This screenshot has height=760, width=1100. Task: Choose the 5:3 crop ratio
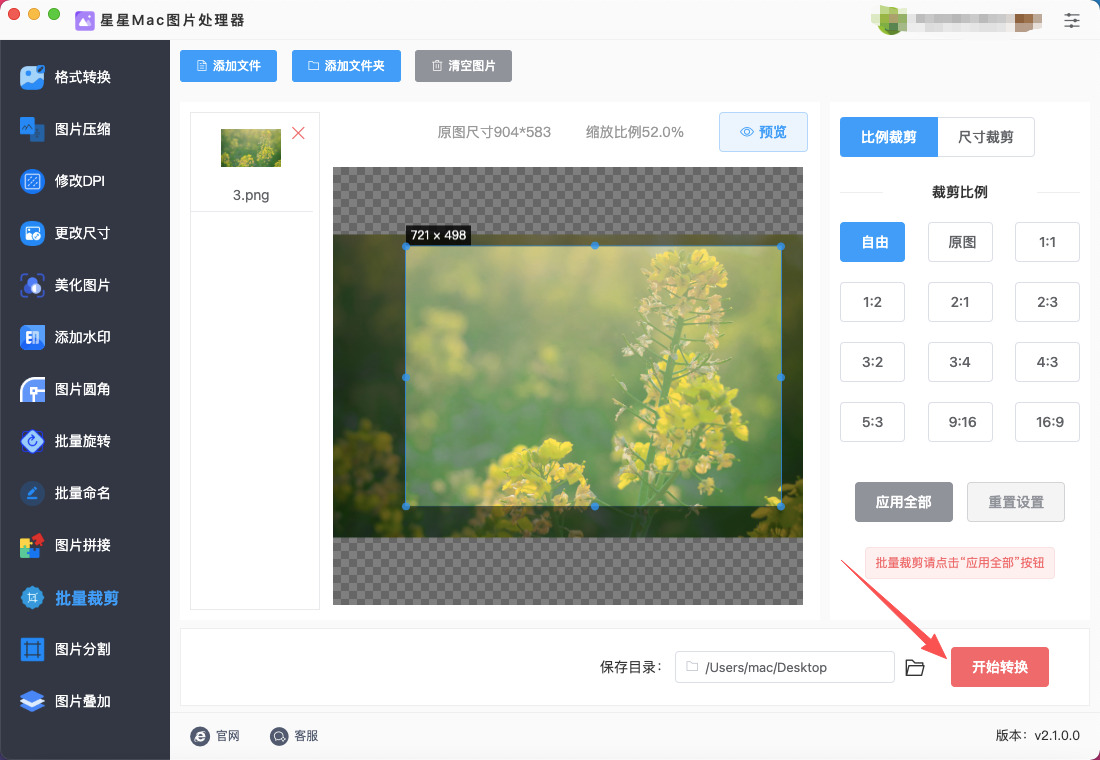point(872,422)
